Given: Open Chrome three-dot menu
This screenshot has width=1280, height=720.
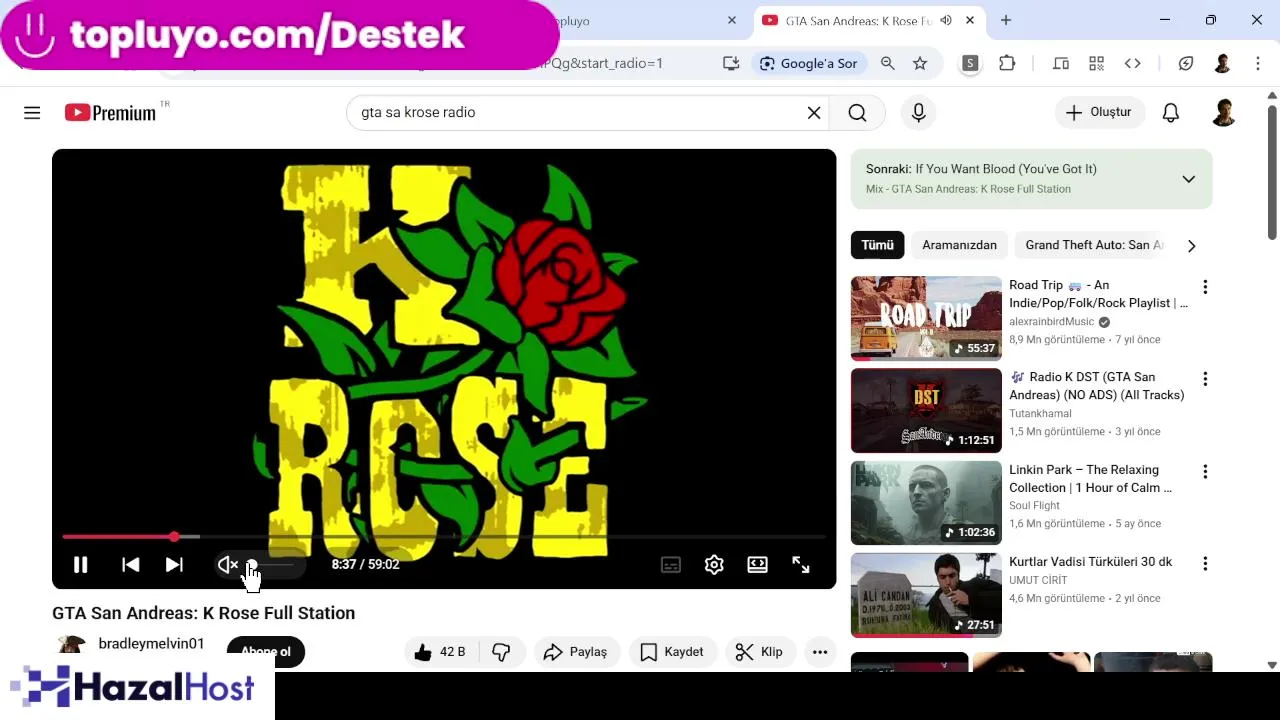Looking at the screenshot, I should (1258, 63).
